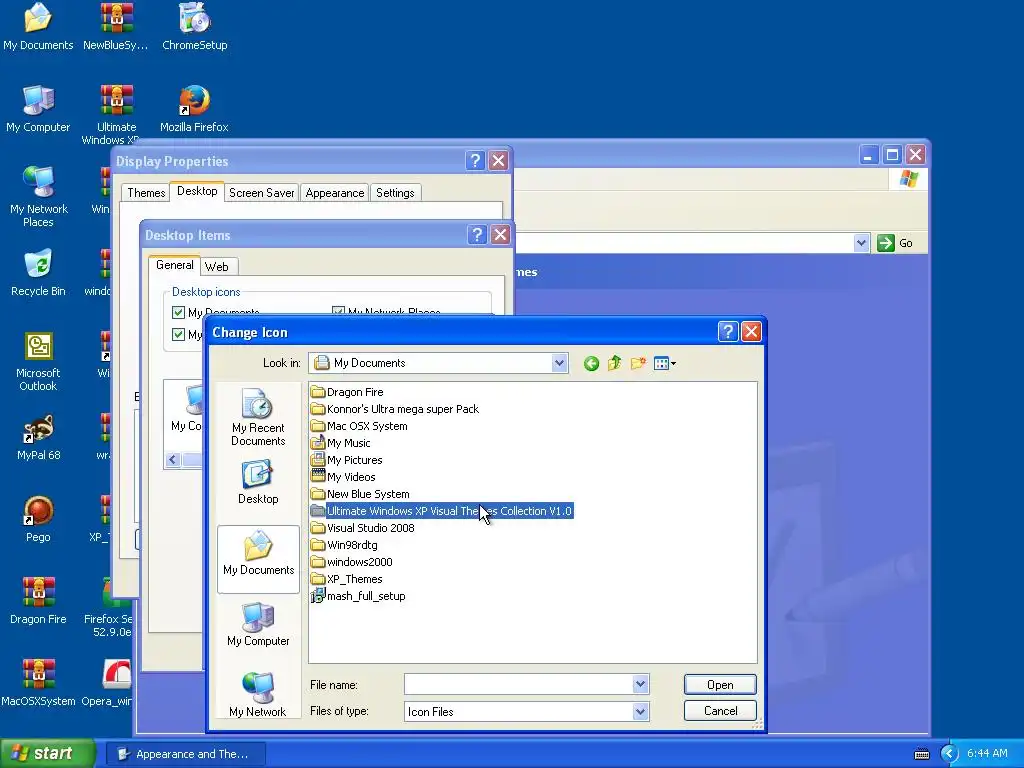Click the File name input field
This screenshot has width=1024, height=768.
[519, 684]
